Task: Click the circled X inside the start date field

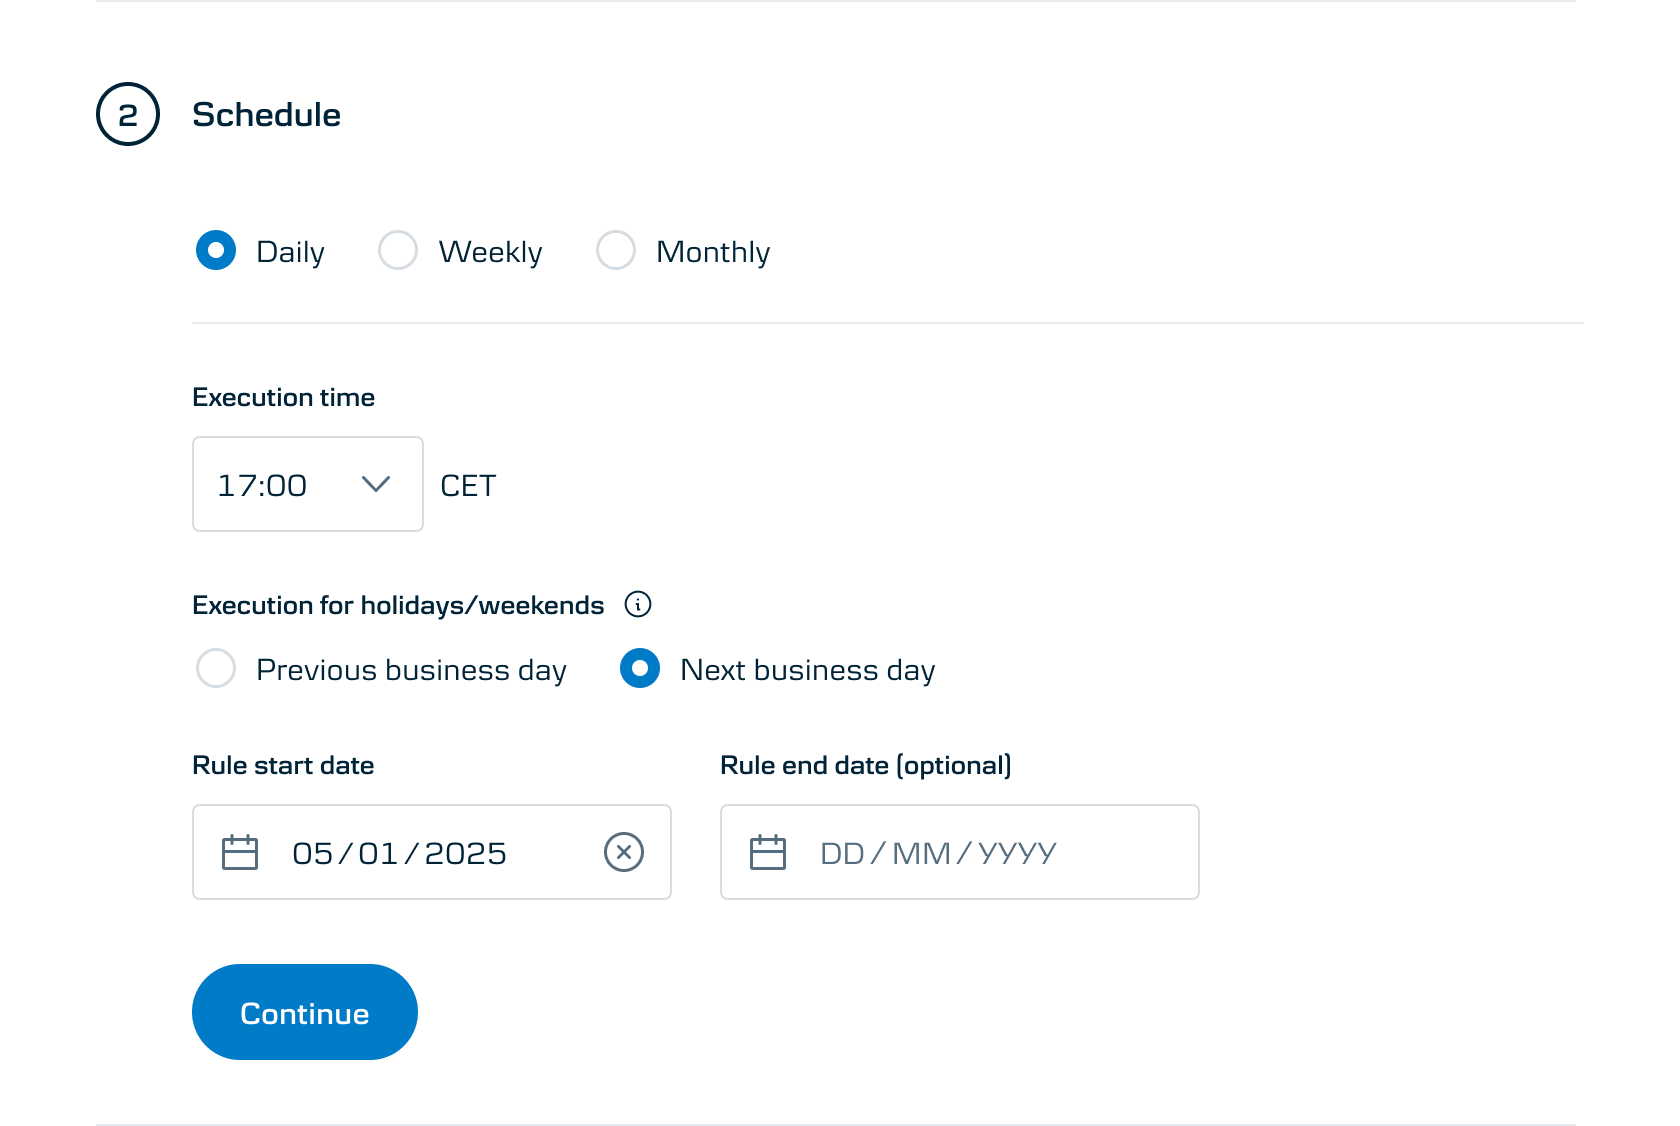Action: [624, 852]
